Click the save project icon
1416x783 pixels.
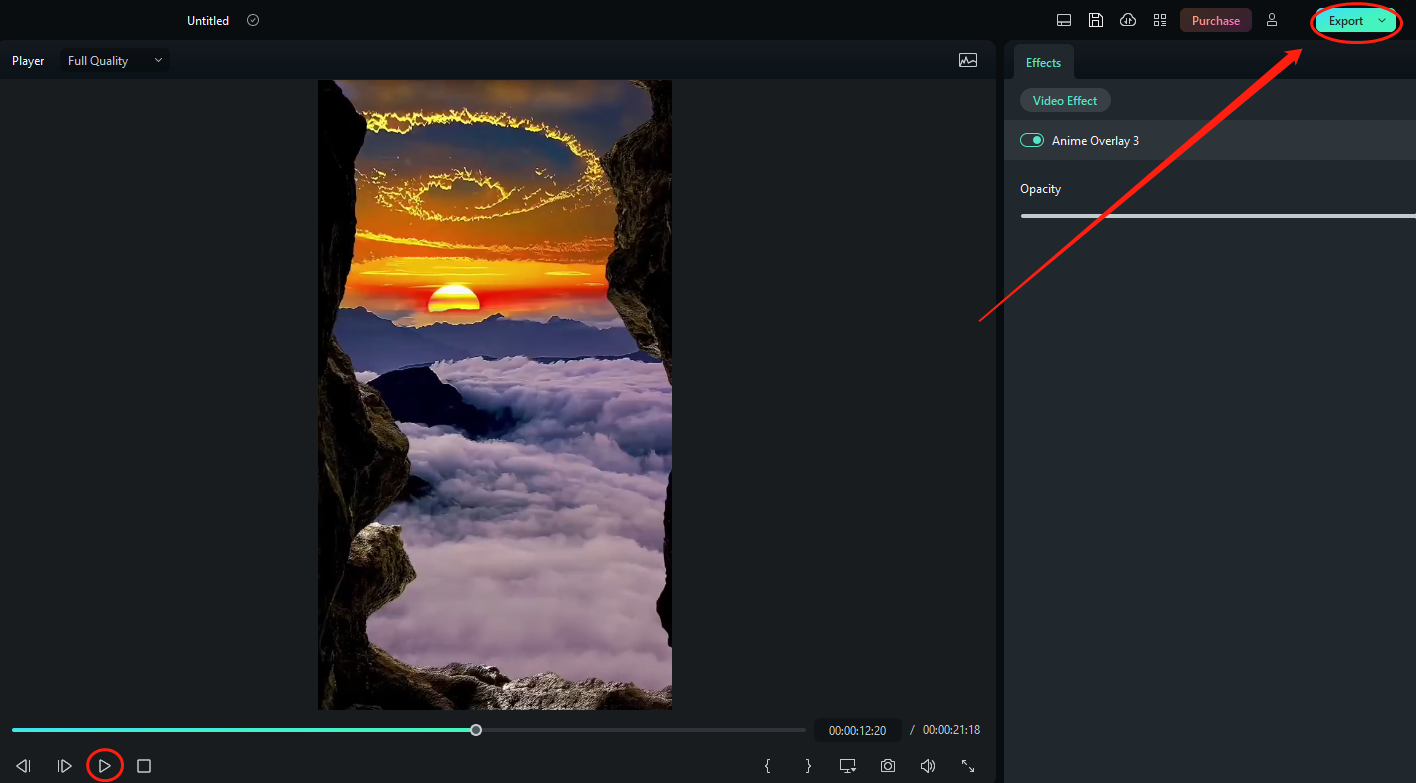pyautogui.click(x=1096, y=20)
